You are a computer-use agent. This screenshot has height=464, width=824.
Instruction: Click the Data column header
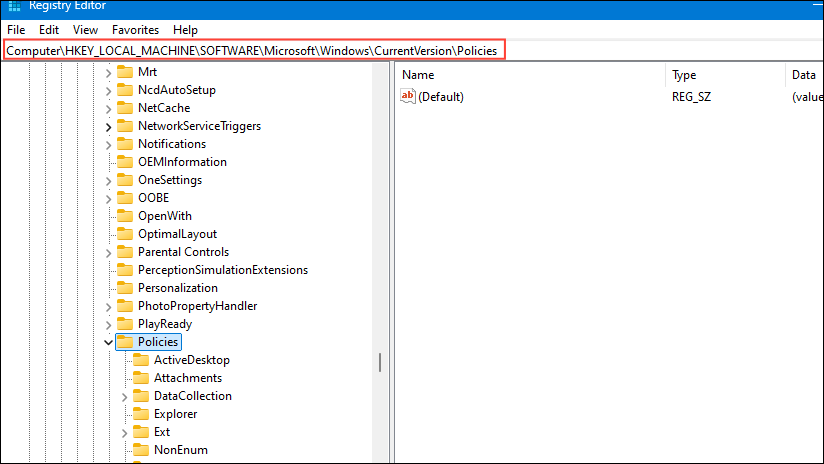pyautogui.click(x=805, y=75)
